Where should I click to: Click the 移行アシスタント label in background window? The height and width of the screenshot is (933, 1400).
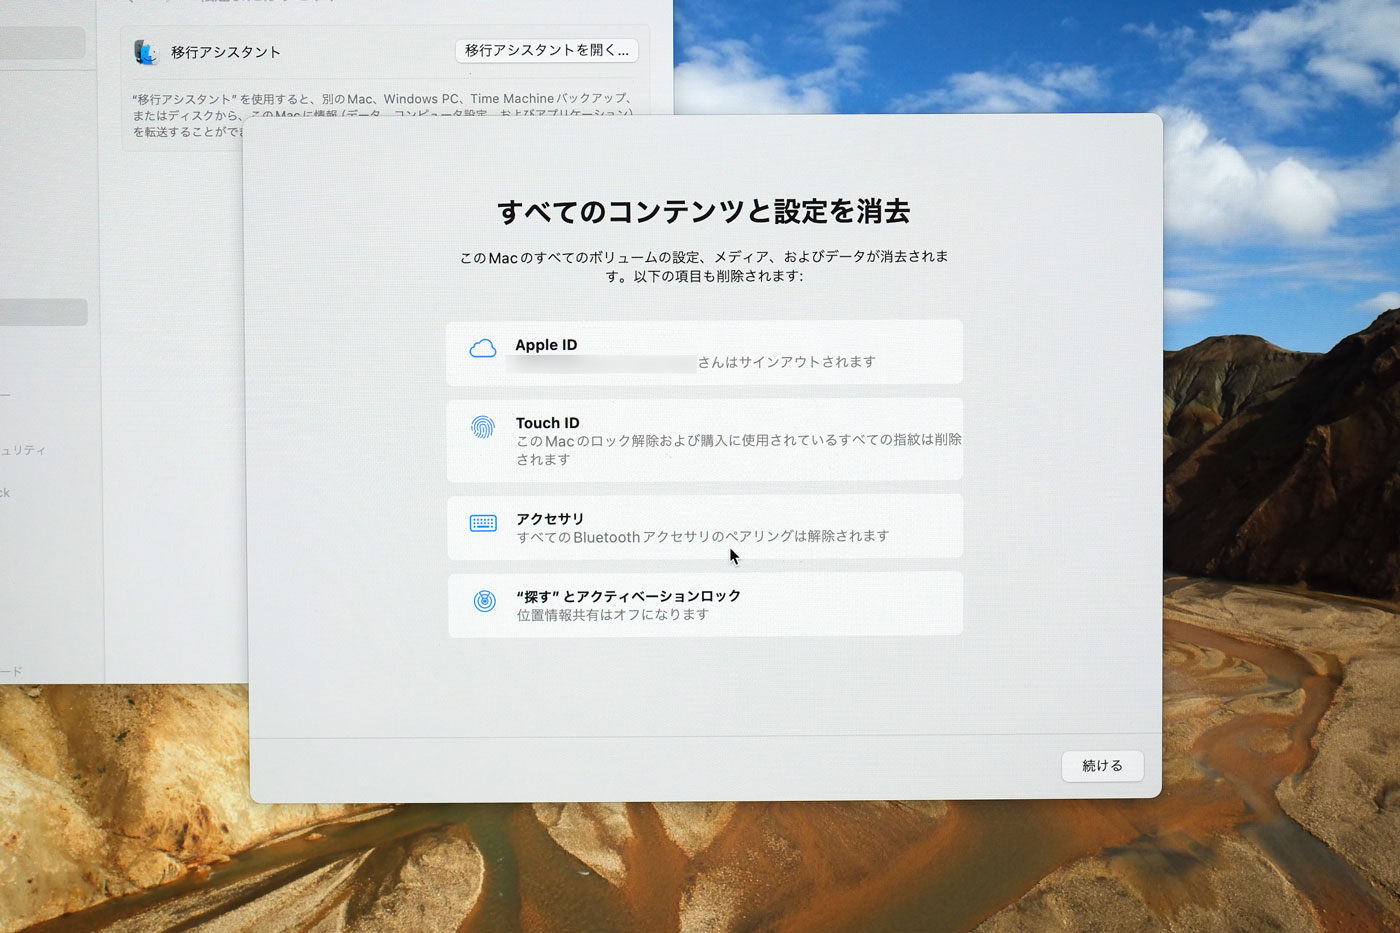click(x=226, y=52)
